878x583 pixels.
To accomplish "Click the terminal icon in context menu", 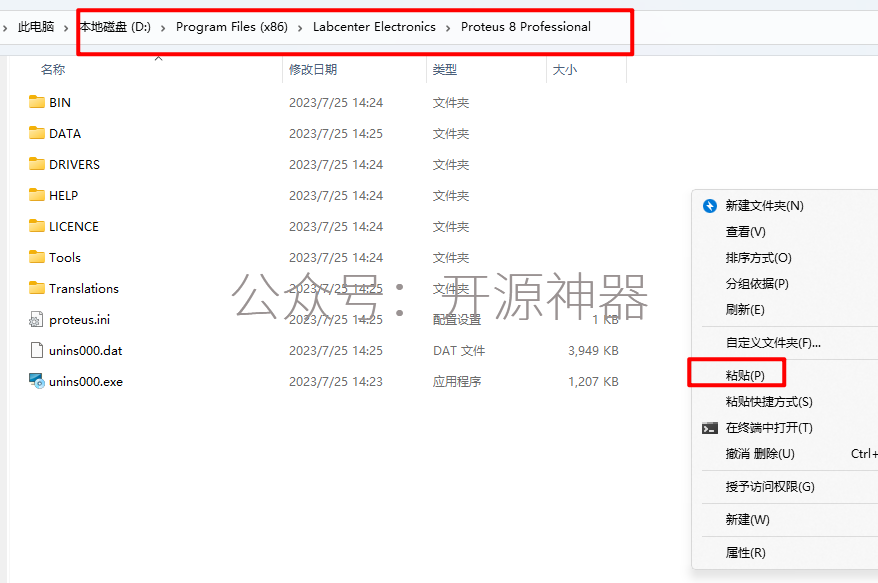I will 709,428.
